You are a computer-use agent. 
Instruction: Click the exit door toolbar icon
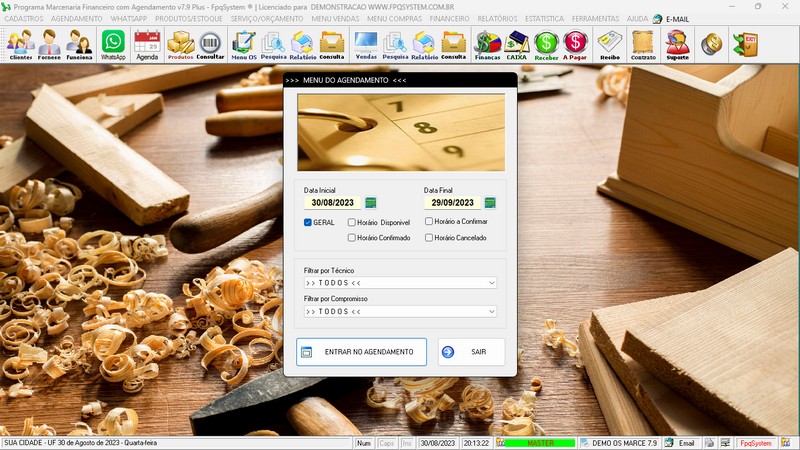[x=745, y=44]
